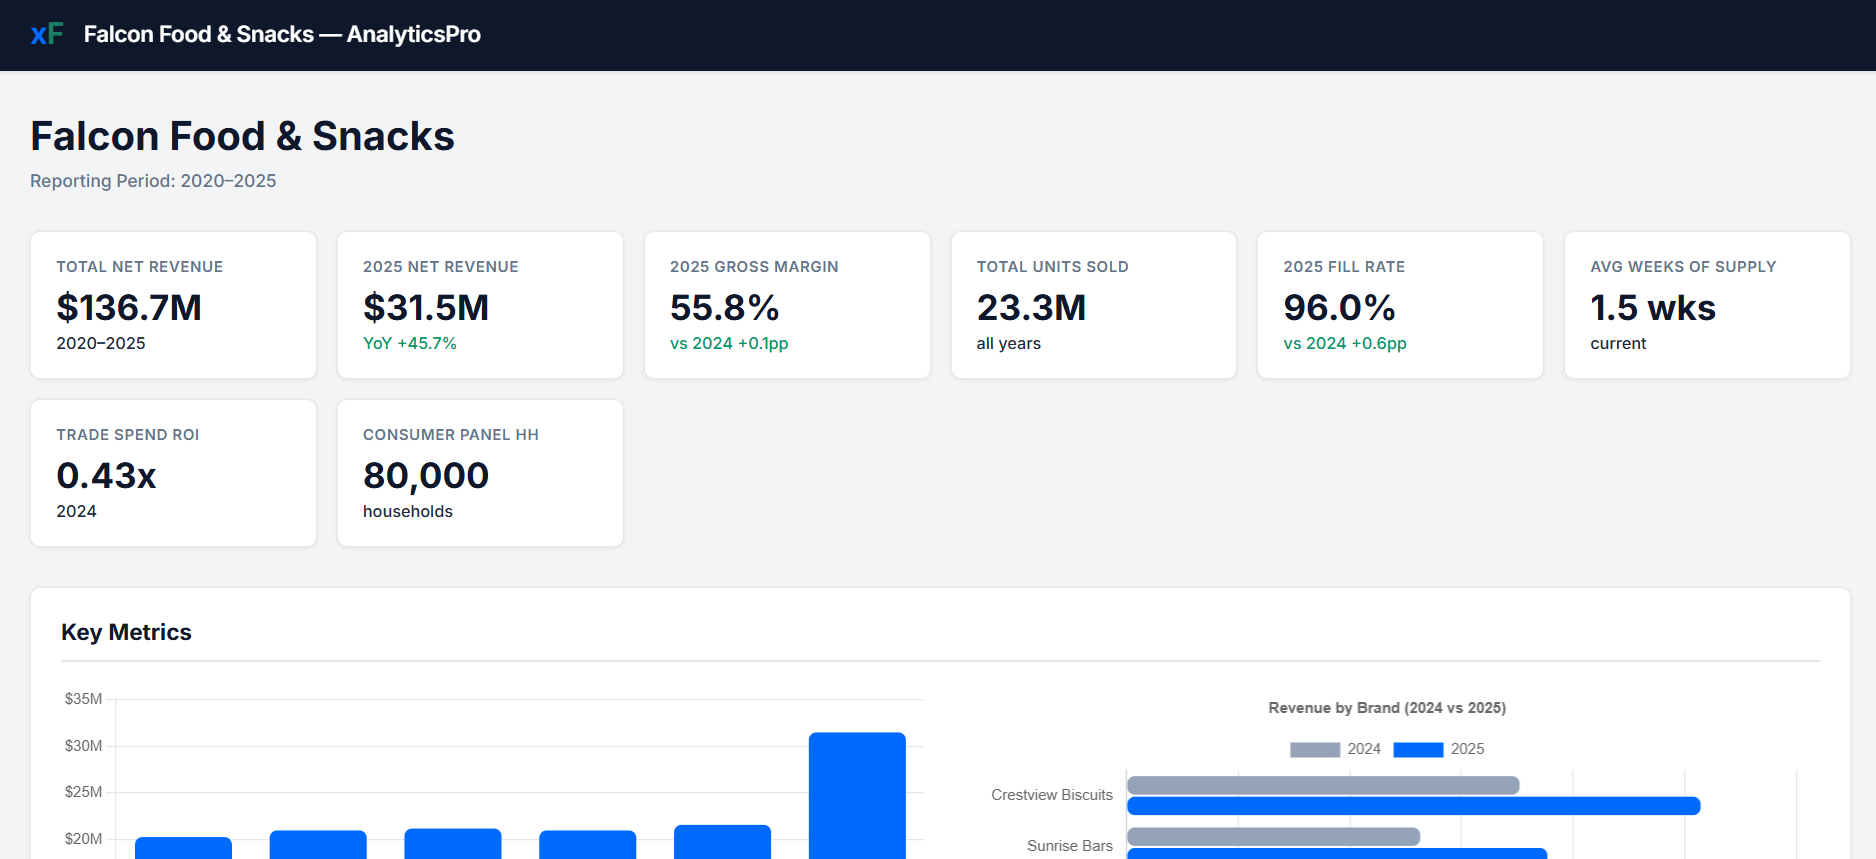Click the YoY +45.7% change text

tap(410, 343)
